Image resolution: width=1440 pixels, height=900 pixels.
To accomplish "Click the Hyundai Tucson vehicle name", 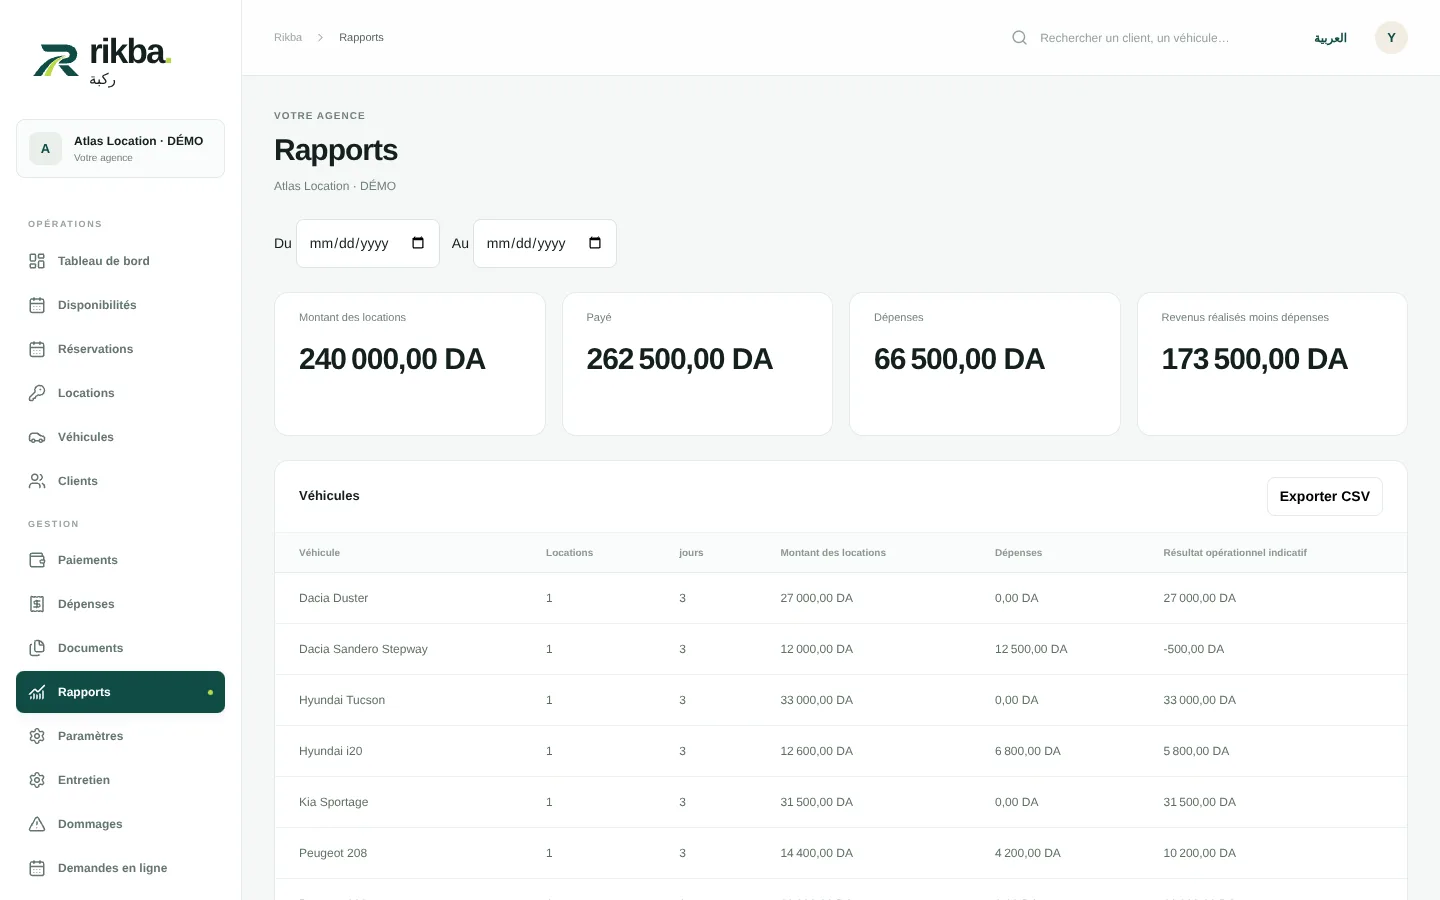I will [342, 700].
